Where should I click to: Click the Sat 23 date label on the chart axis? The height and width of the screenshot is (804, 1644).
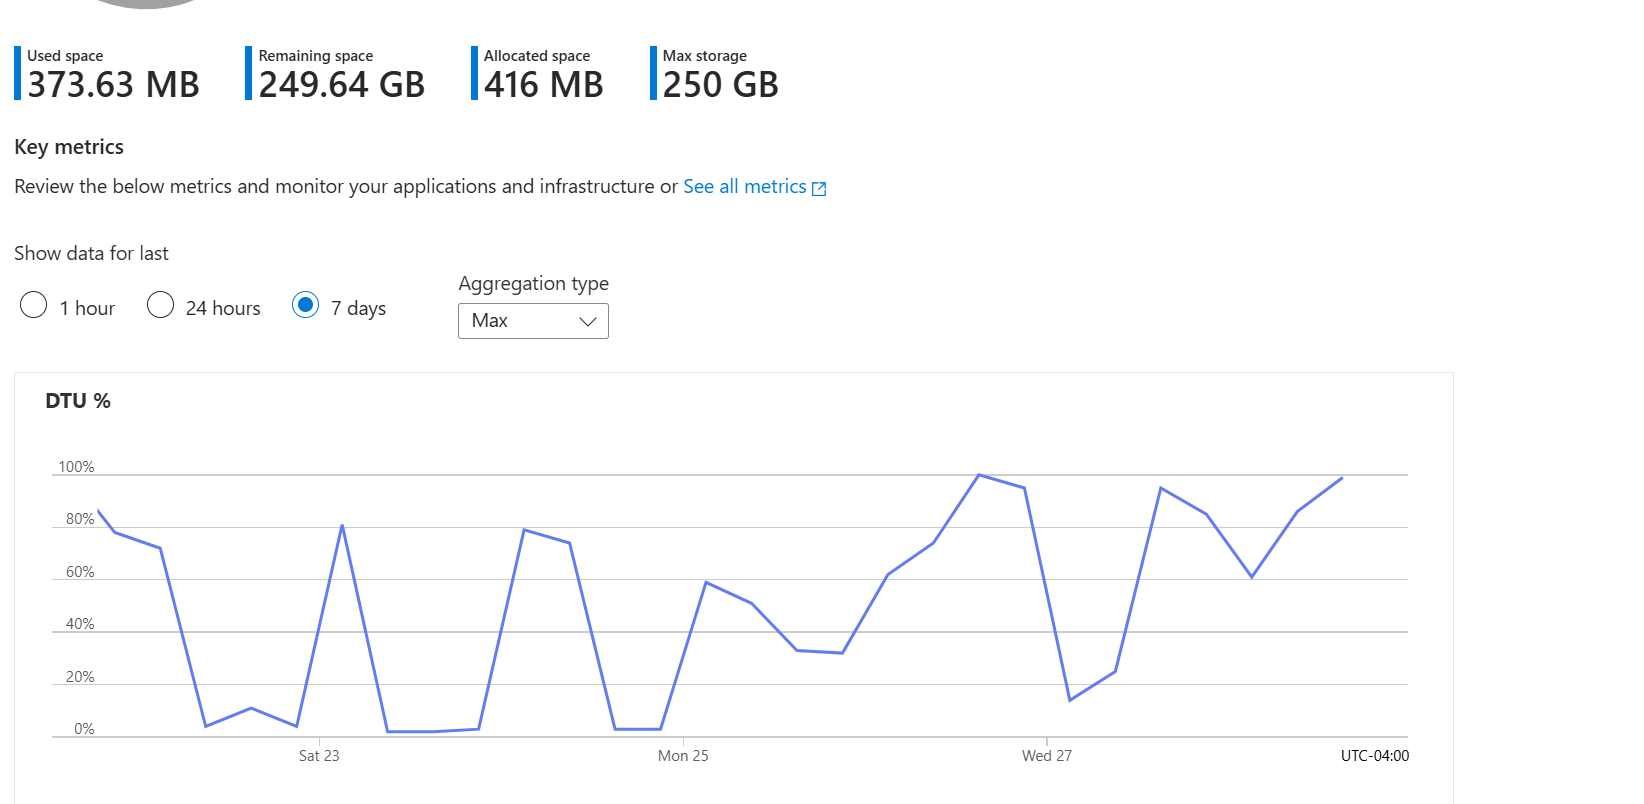pos(319,756)
